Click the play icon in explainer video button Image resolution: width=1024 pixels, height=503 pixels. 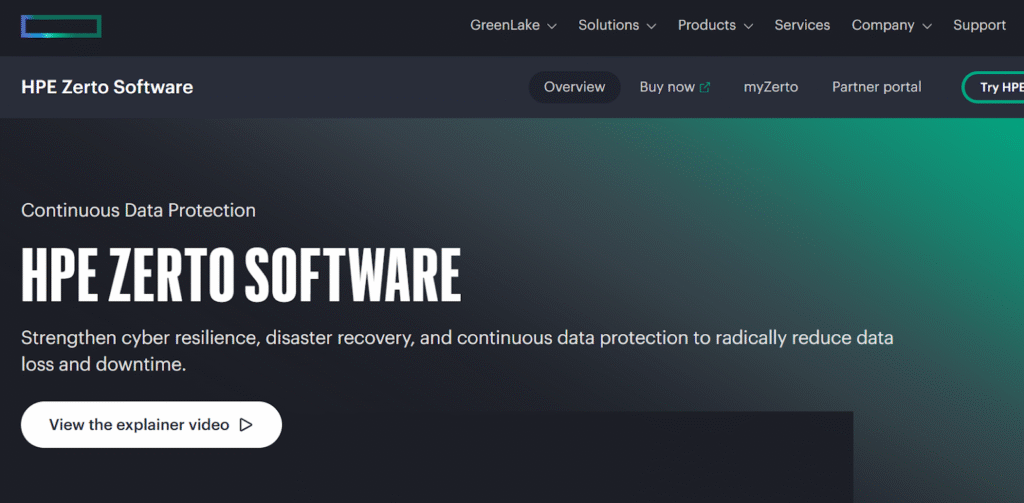point(246,425)
